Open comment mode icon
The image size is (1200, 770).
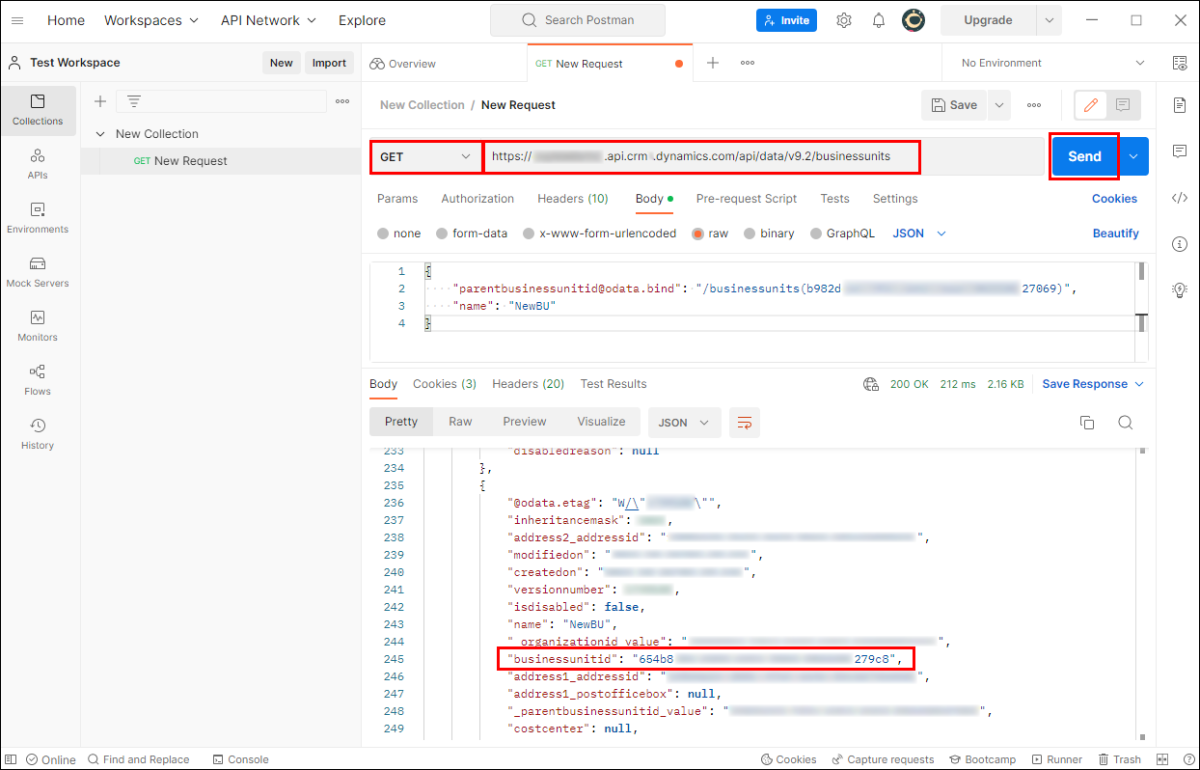point(1123,105)
